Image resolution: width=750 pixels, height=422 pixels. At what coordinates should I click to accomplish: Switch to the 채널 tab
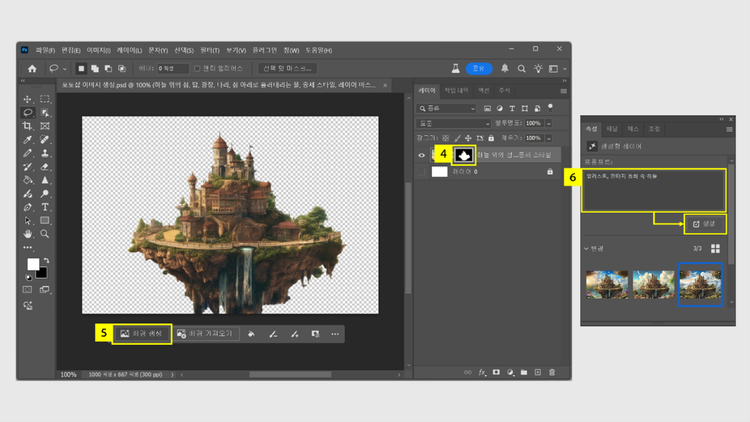612,129
